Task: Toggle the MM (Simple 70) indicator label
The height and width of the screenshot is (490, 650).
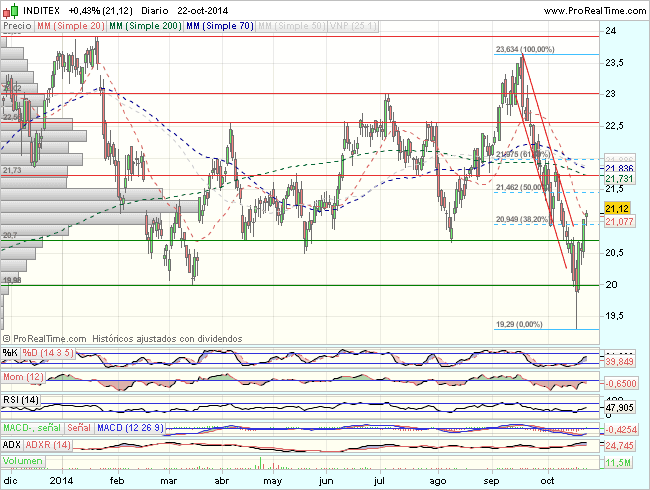Action: click(x=220, y=26)
